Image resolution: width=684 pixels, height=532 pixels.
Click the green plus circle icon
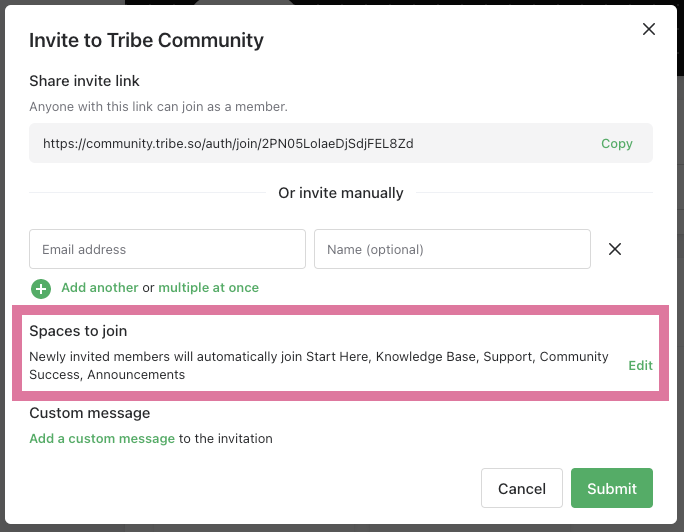[x=41, y=288]
